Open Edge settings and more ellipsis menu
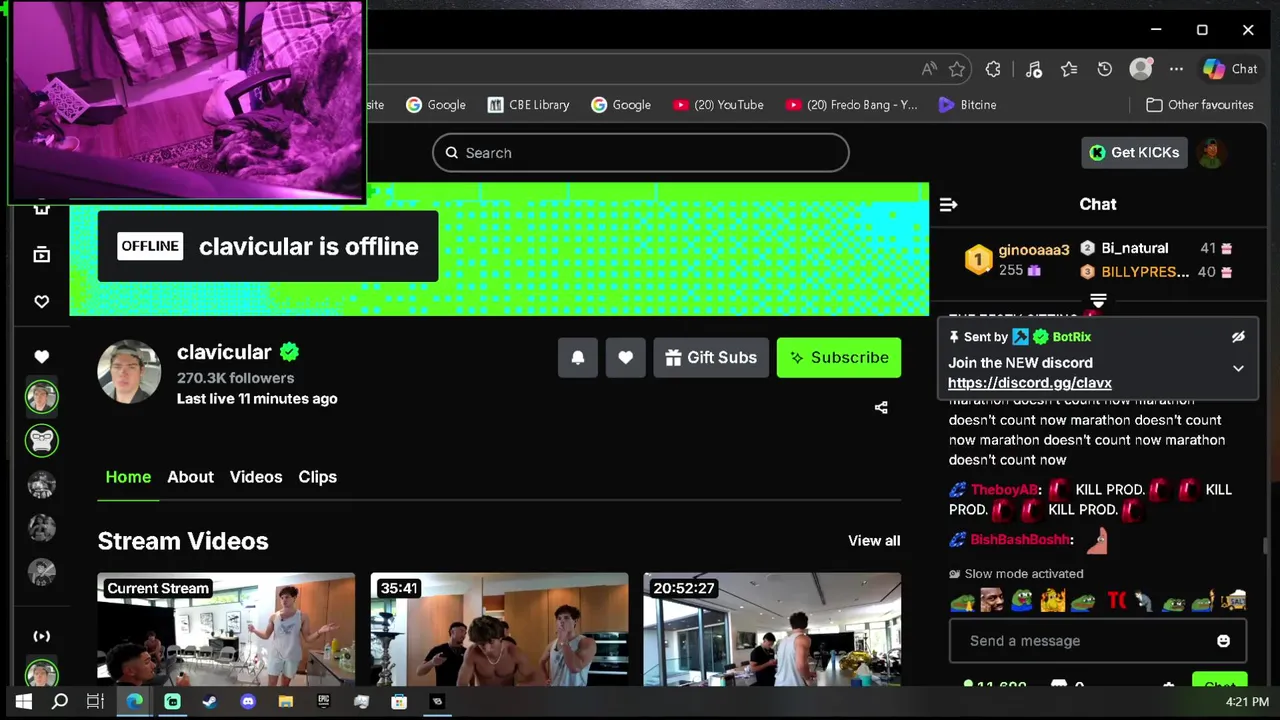This screenshot has height=720, width=1280. point(1176,69)
